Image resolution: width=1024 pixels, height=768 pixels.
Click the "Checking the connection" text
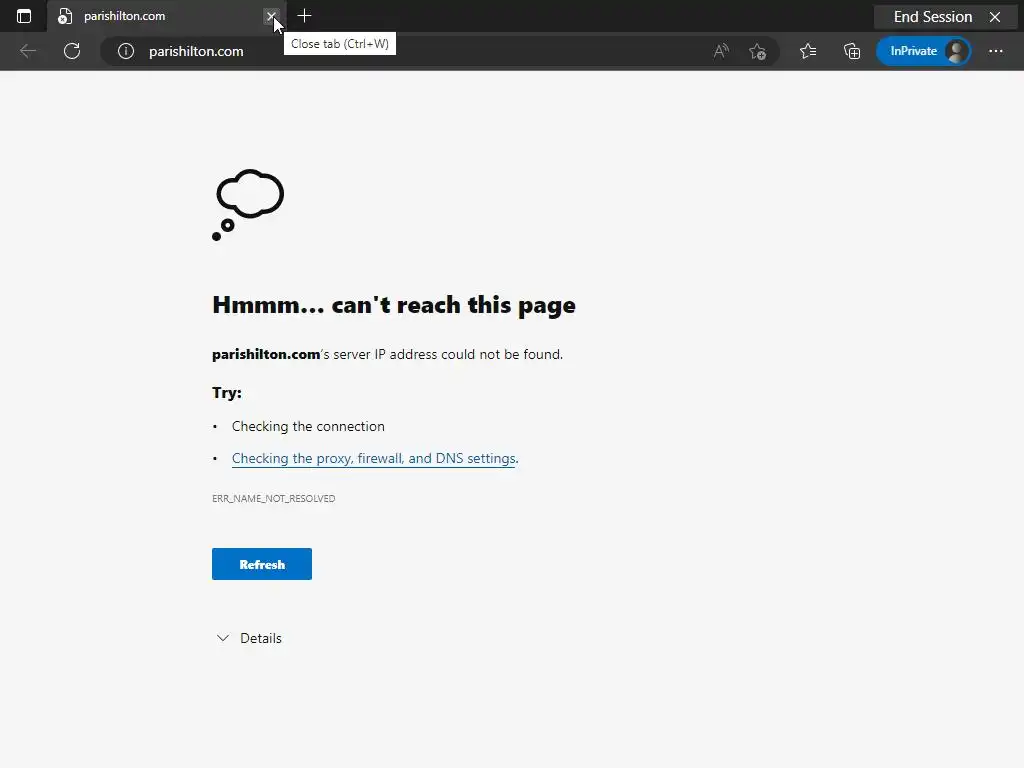(x=308, y=426)
